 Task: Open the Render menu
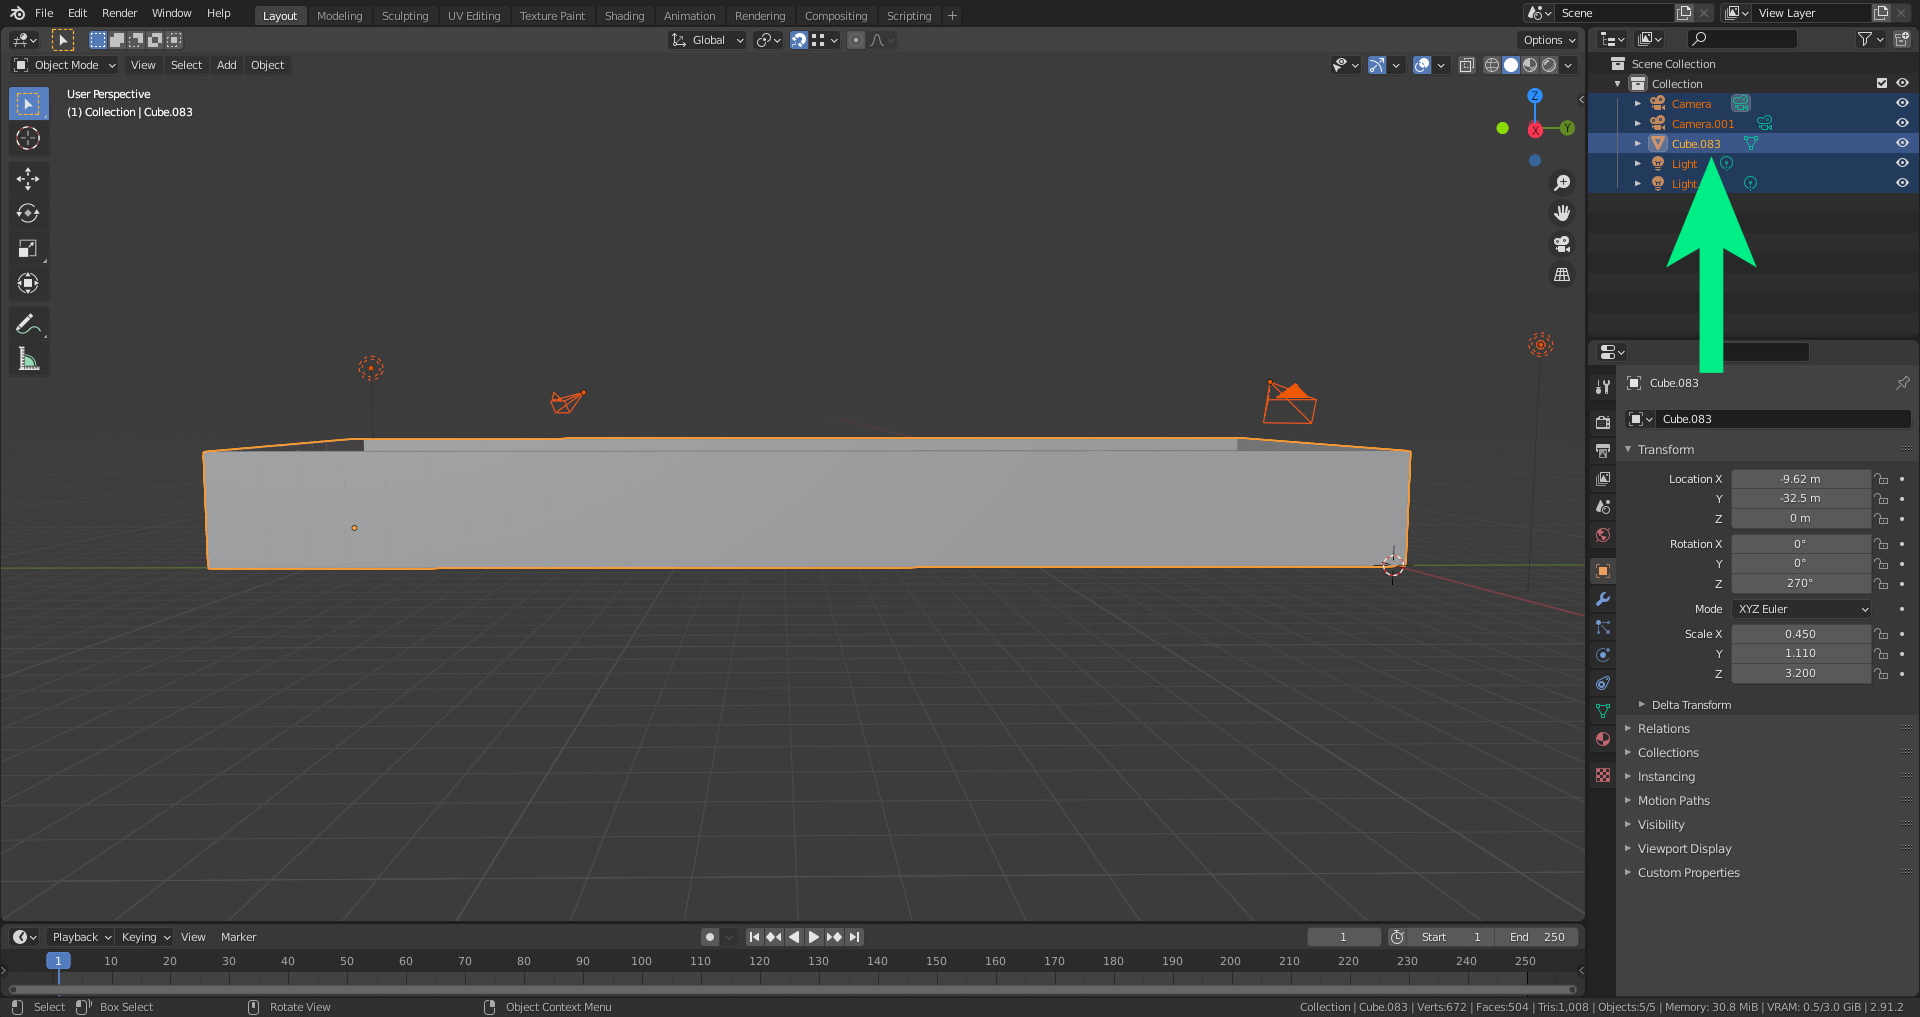[119, 13]
